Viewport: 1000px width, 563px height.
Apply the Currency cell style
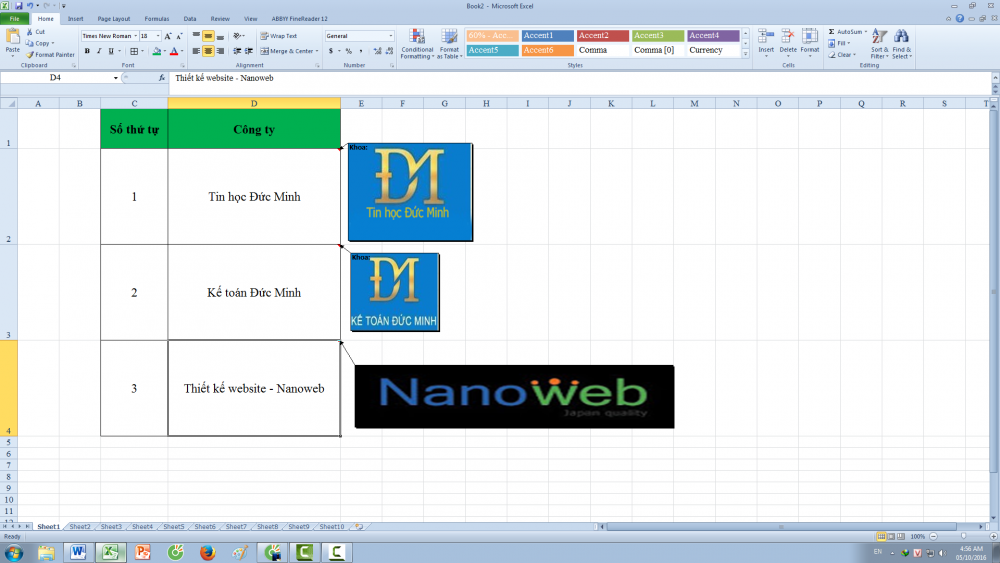(713, 50)
